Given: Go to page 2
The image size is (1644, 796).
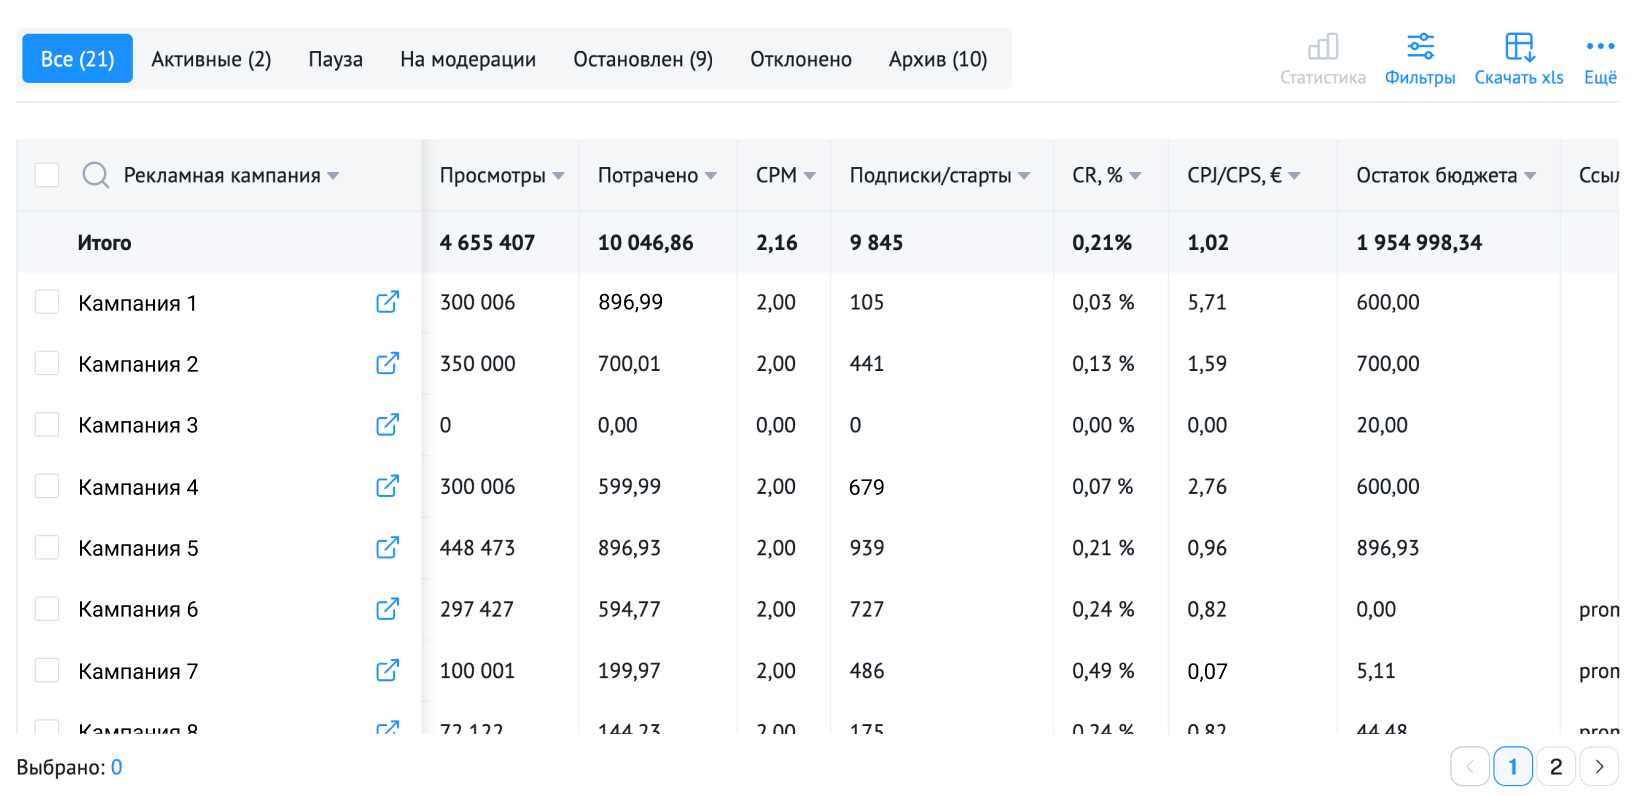Looking at the screenshot, I should (1555, 767).
